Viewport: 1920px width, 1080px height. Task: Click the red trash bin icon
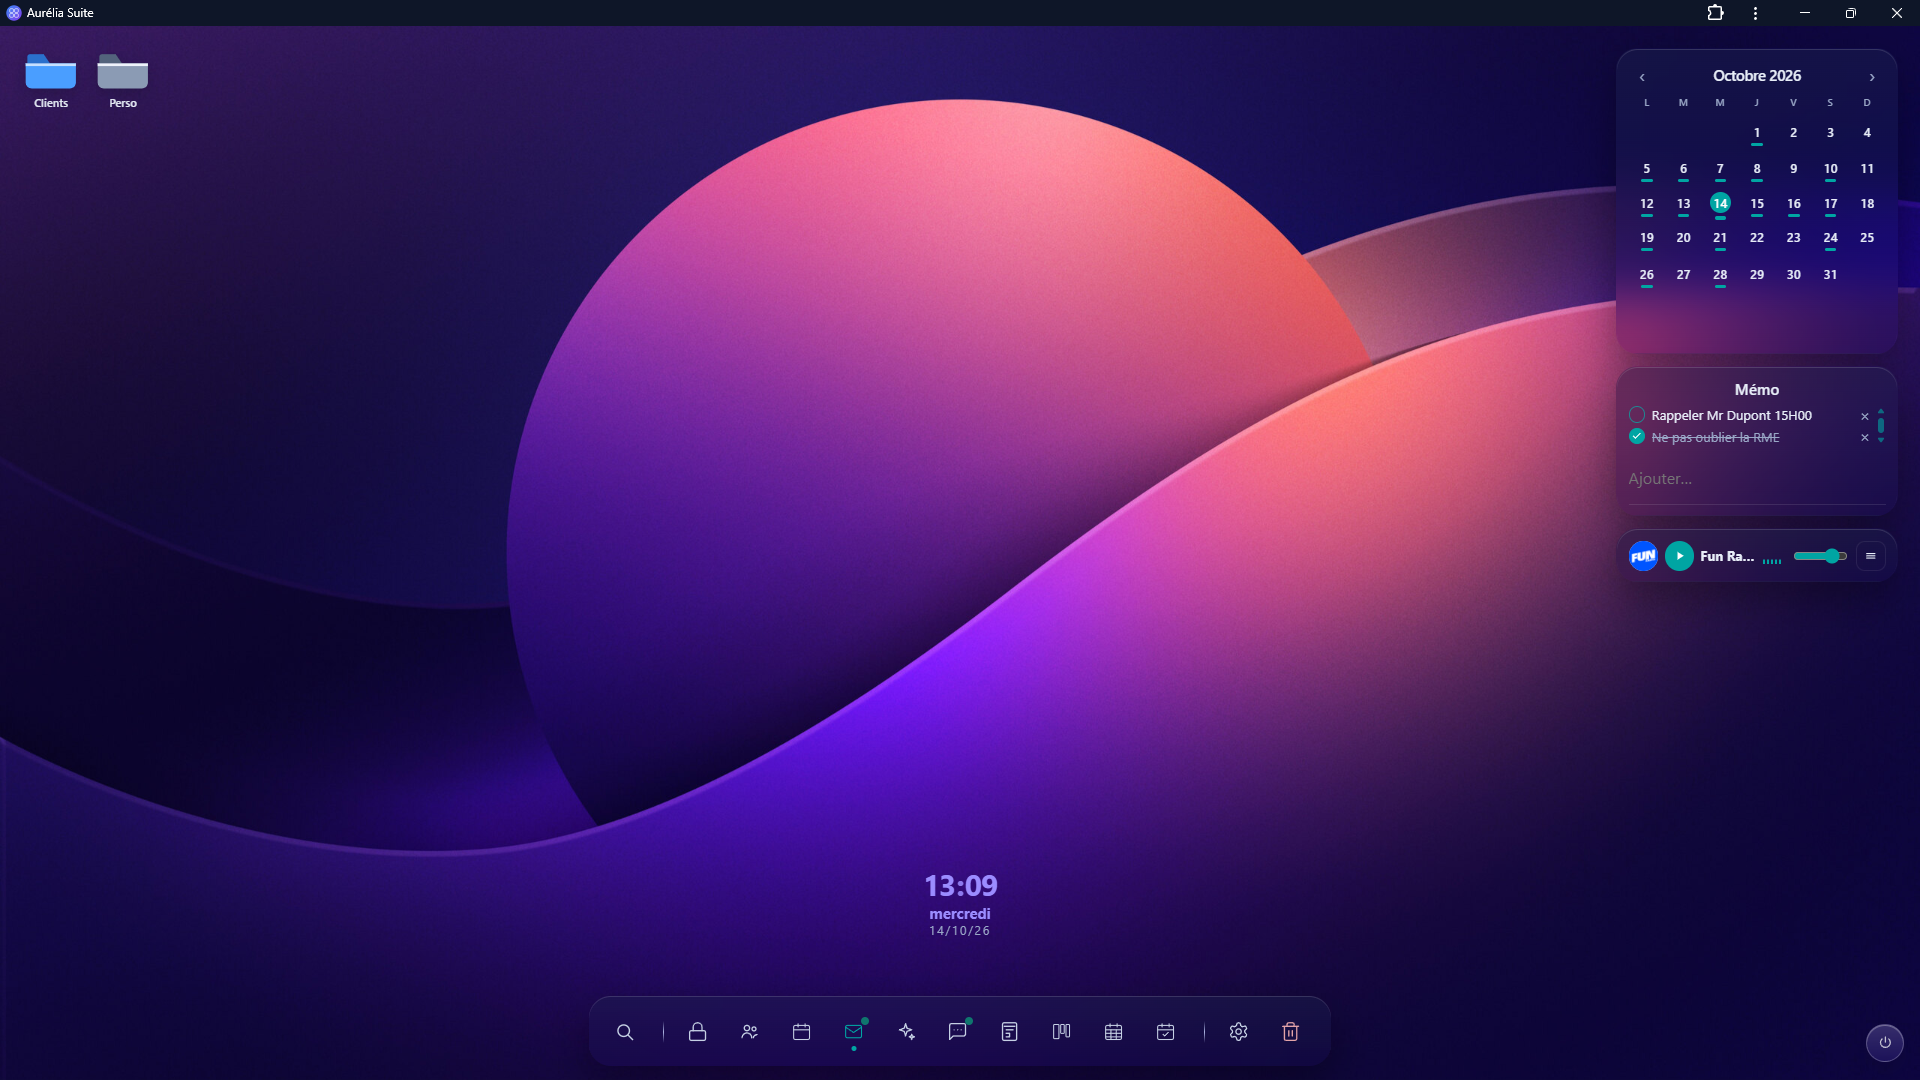(1291, 1032)
